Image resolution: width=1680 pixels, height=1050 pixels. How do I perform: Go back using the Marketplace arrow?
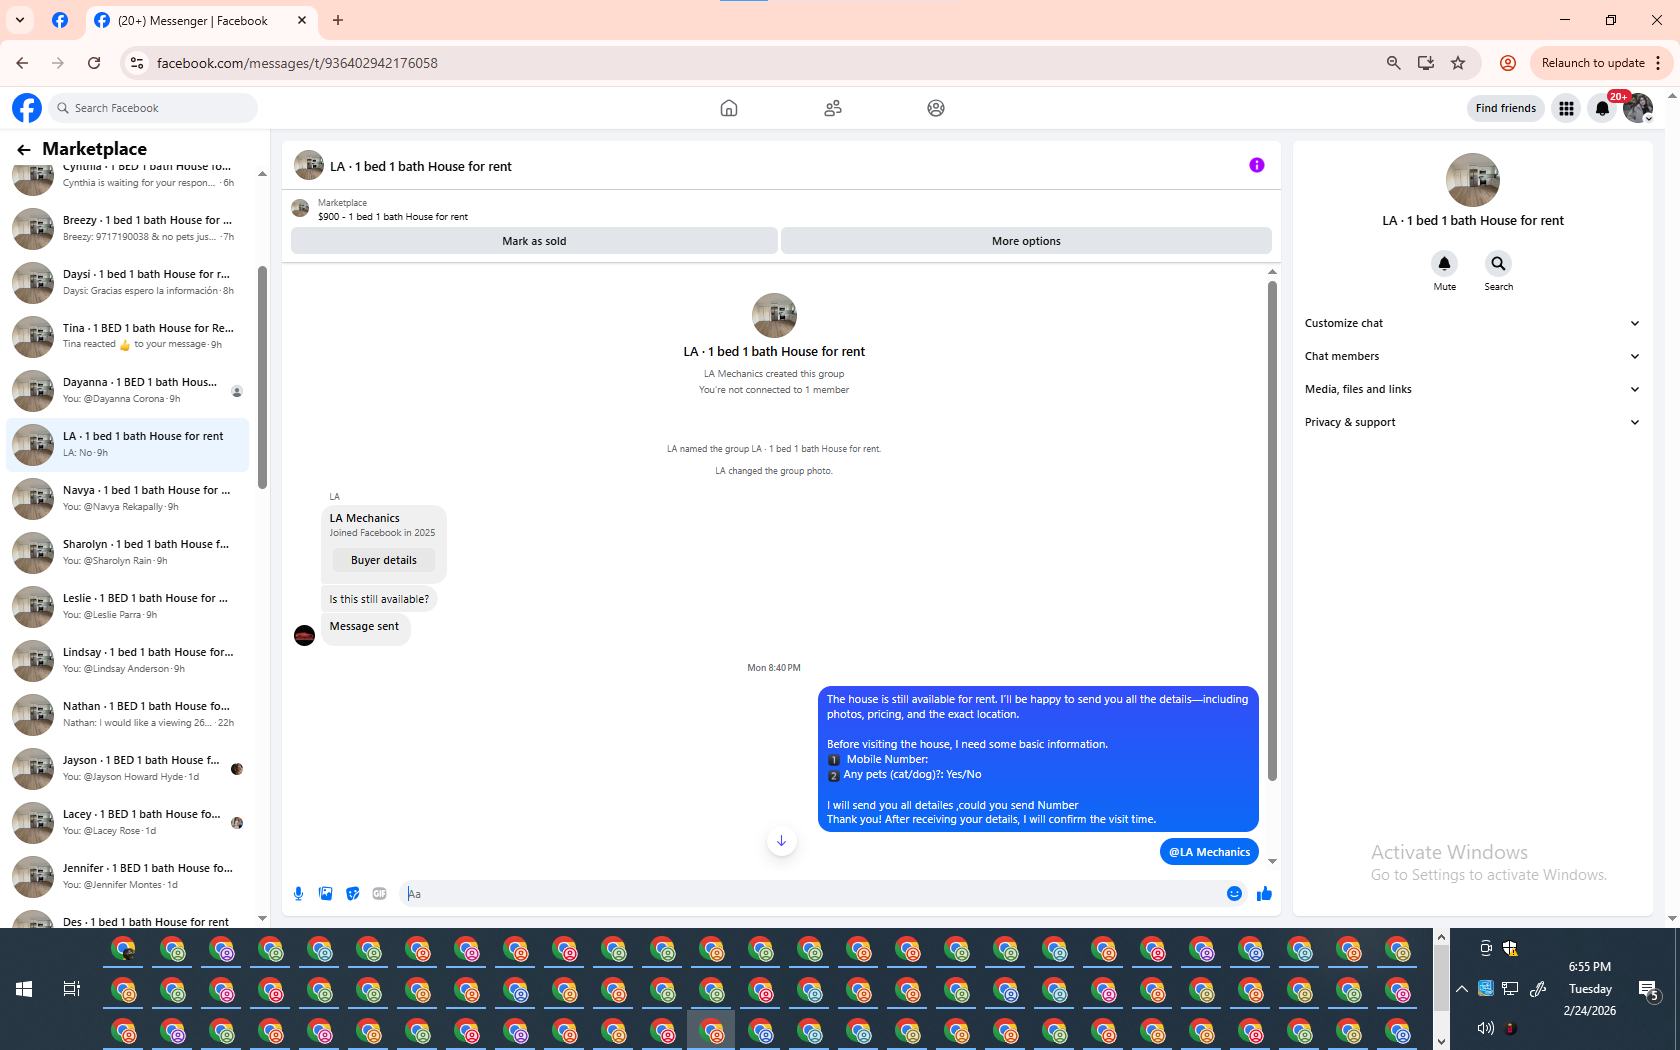pos(24,149)
